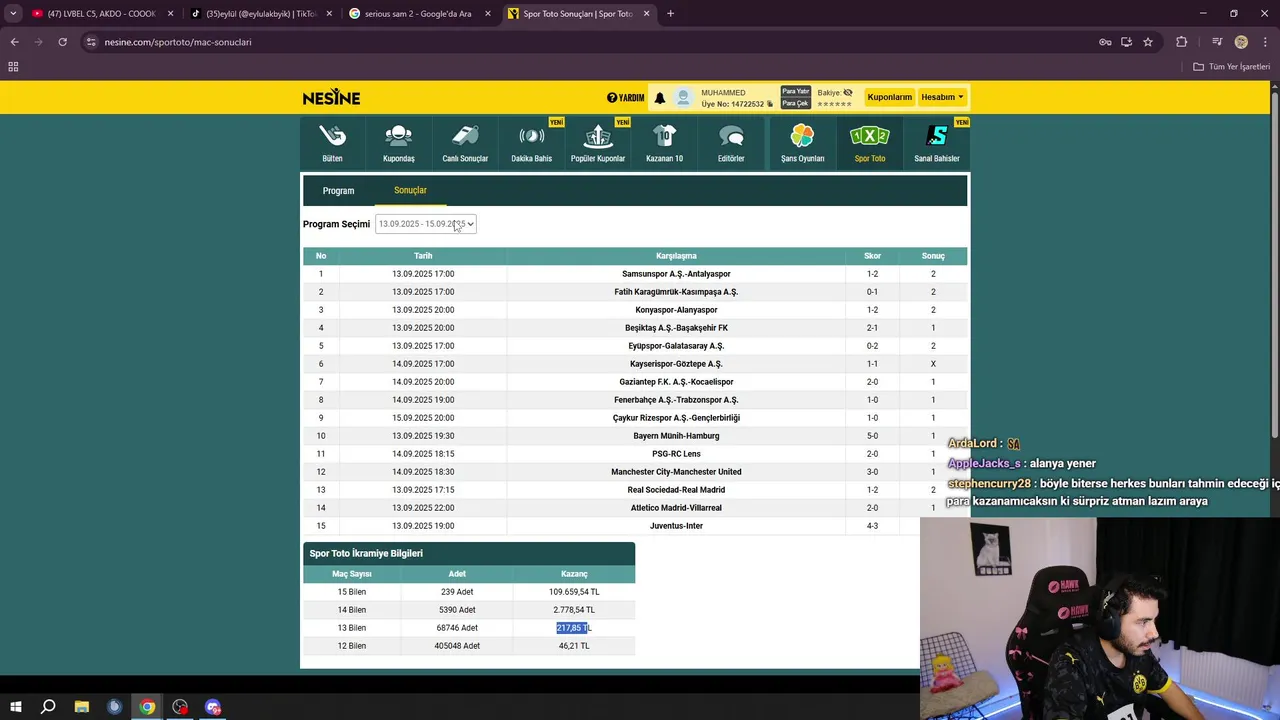Open the Editörler section
This screenshot has height=720, width=1280.
click(x=731, y=143)
